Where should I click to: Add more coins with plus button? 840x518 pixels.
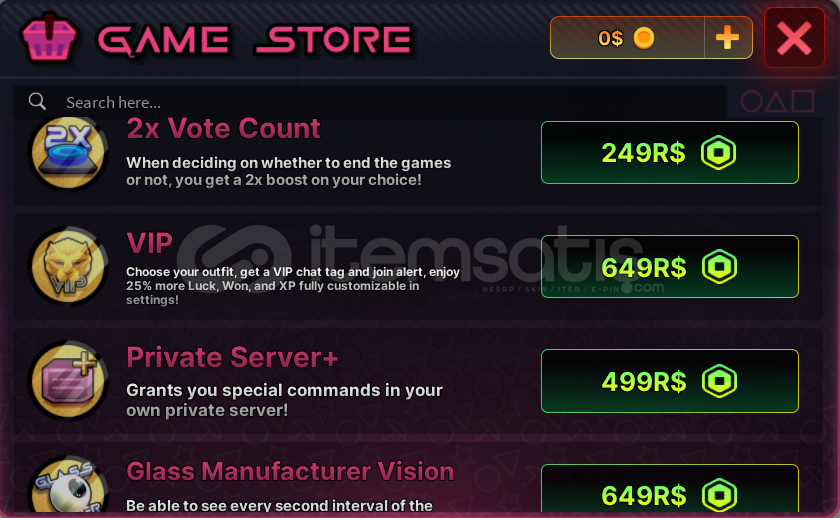[728, 37]
